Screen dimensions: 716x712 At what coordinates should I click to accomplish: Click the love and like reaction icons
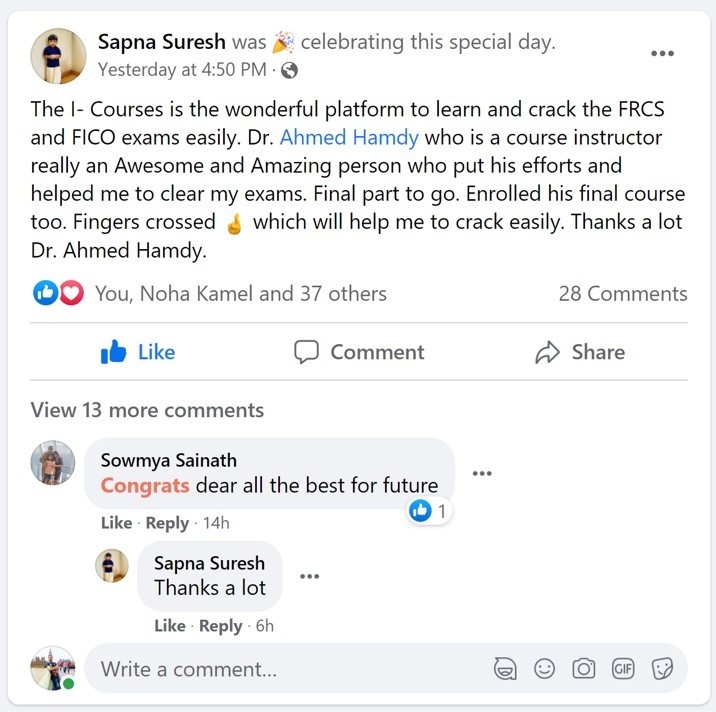tap(58, 293)
